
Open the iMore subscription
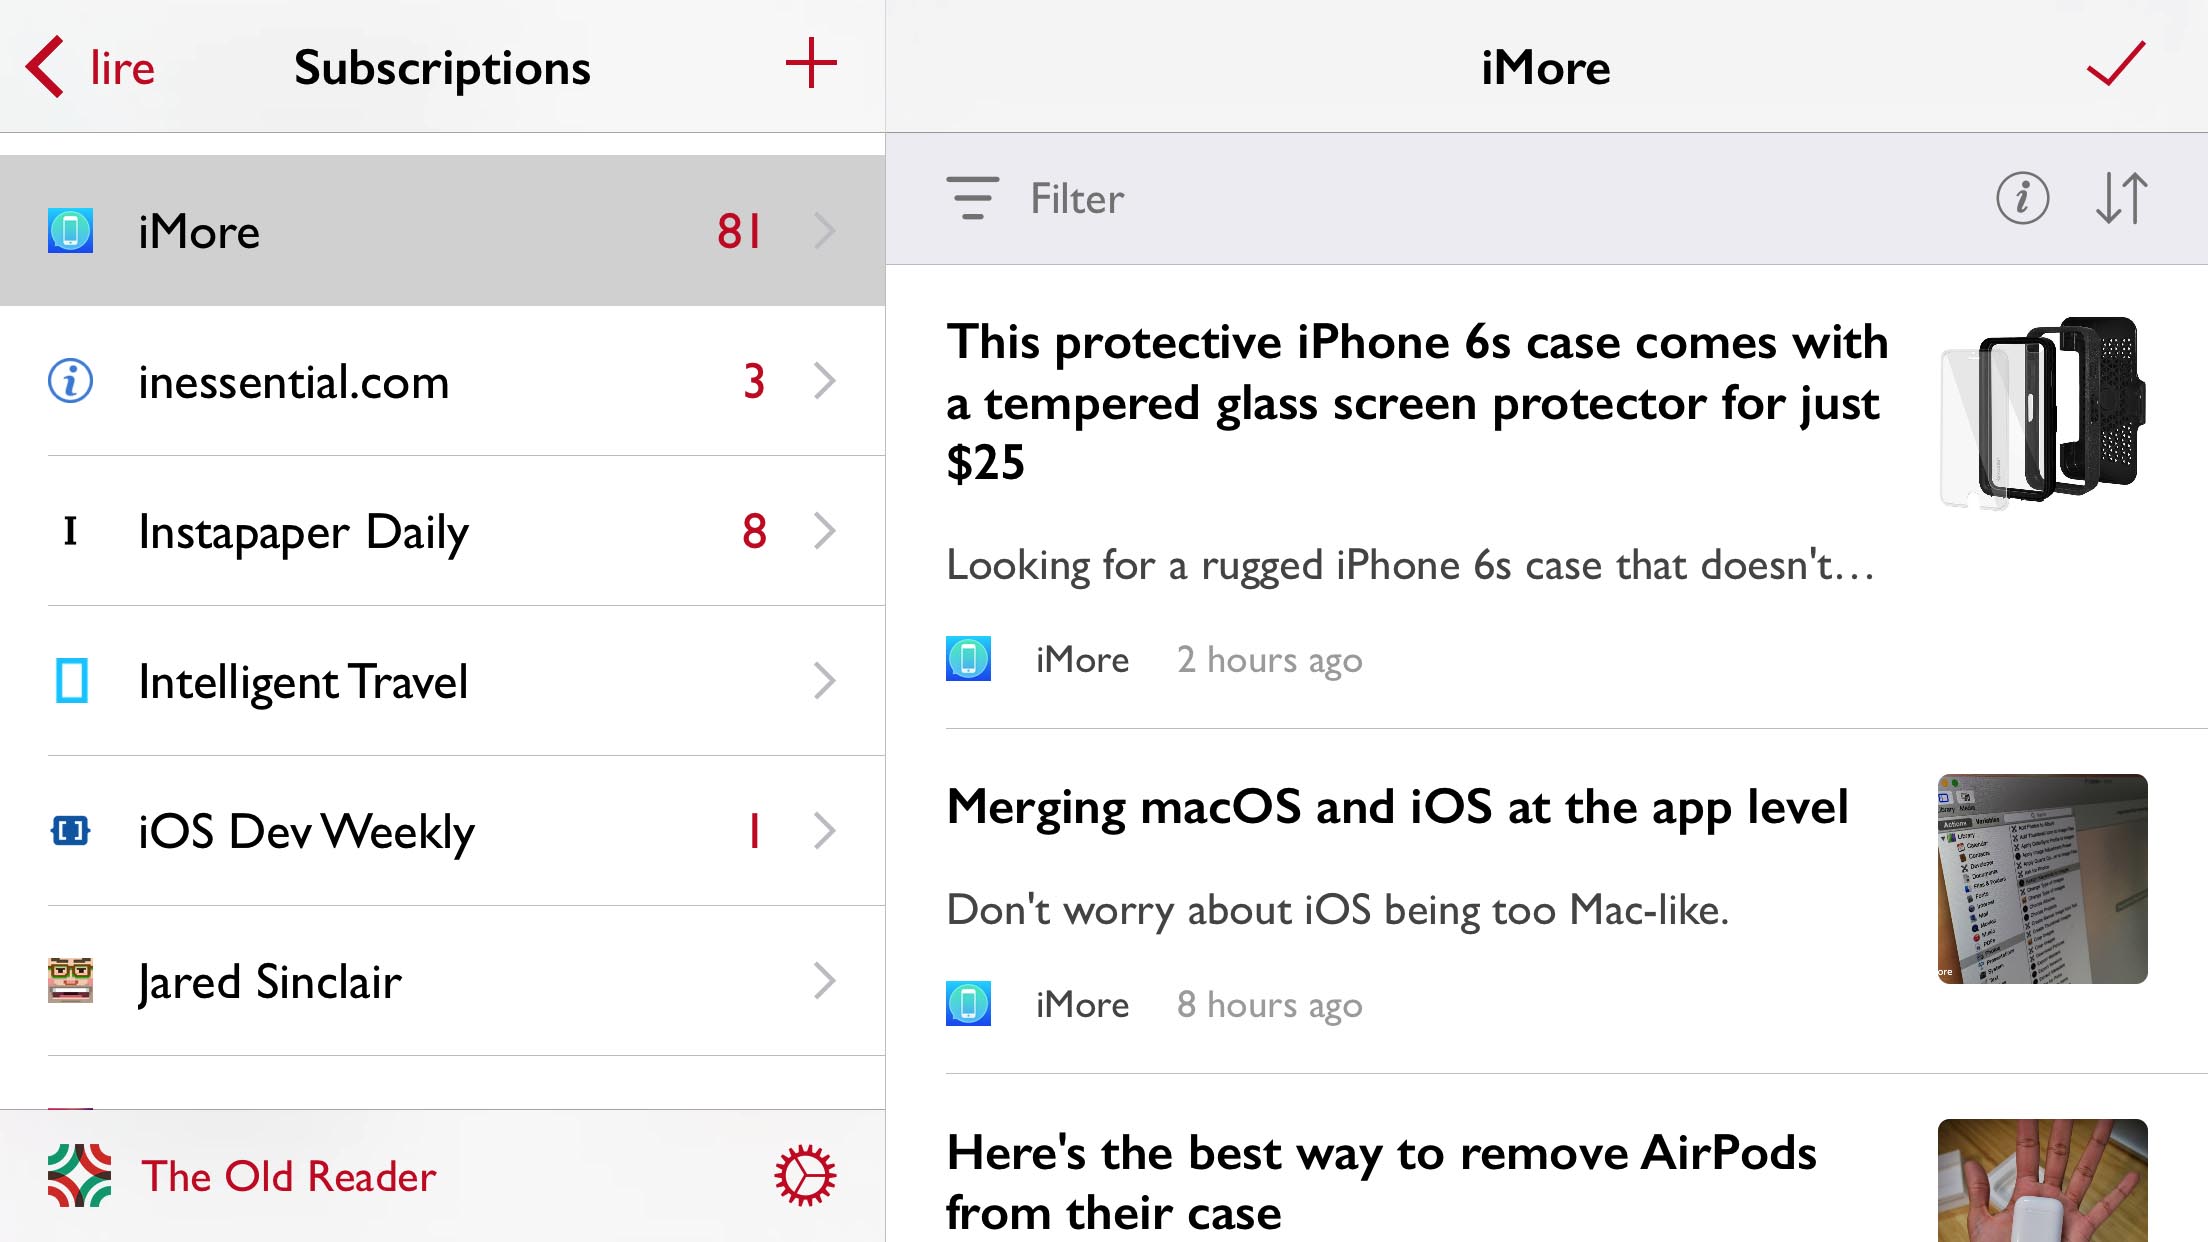[442, 230]
